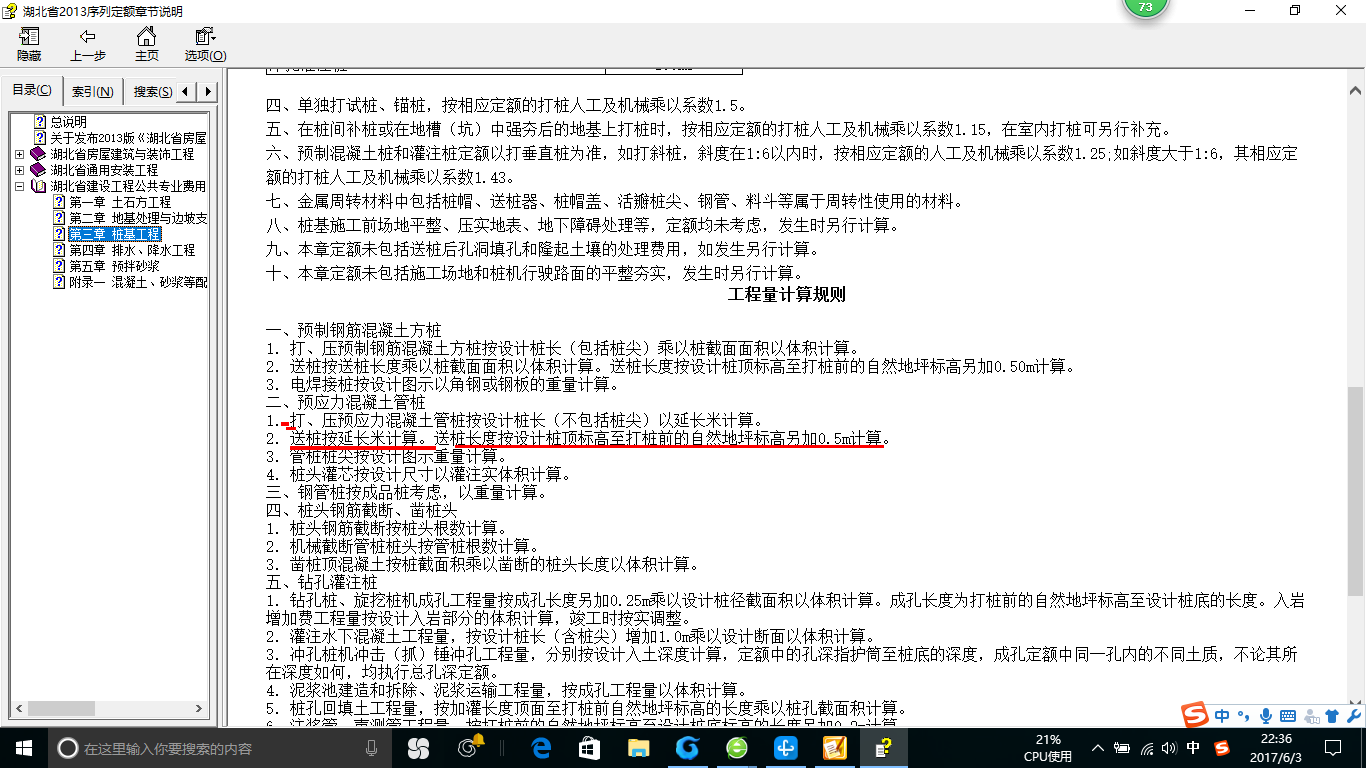Open the Microsoft Store taskbar icon
Viewport: 1366px width, 768px height.
[x=589, y=748]
